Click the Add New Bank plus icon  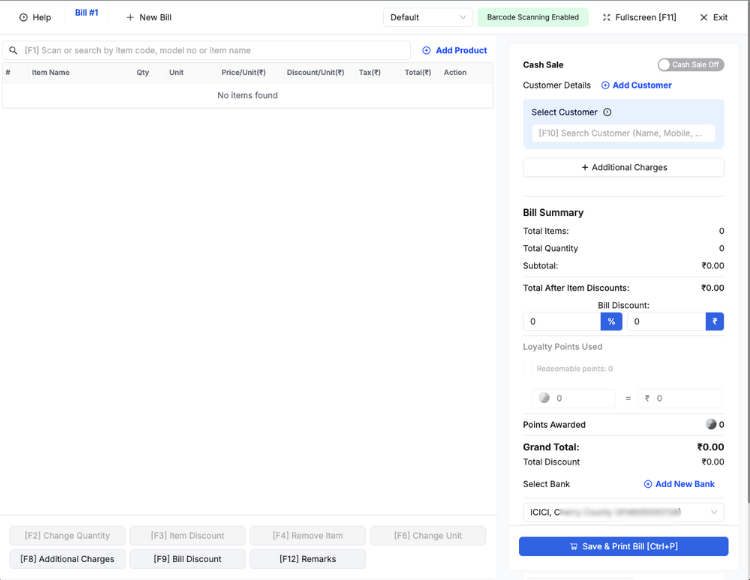(647, 484)
